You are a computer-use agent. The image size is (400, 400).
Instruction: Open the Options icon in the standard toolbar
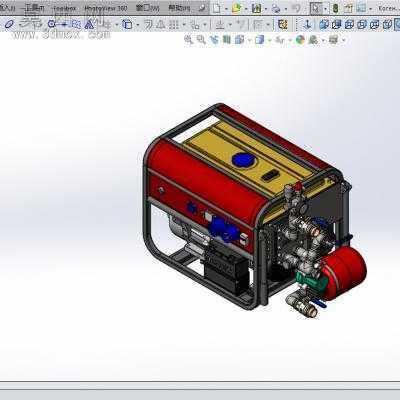click(x=361, y=8)
